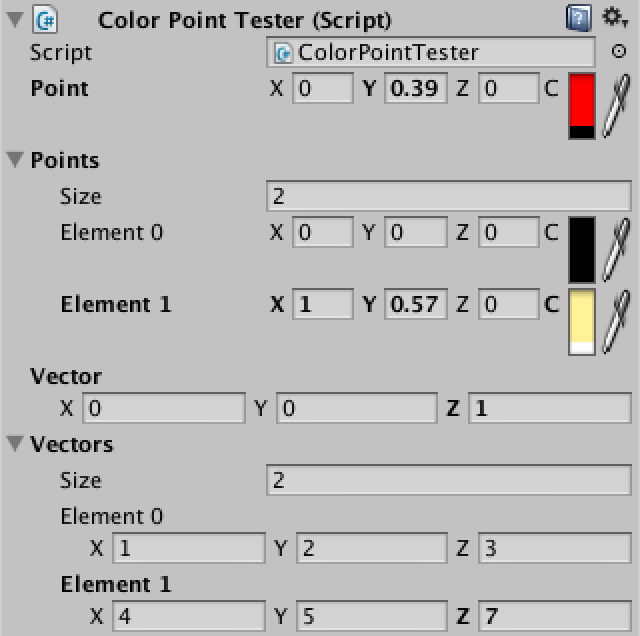Use the eyedropper for Points Element 1

pyautogui.click(x=616, y=322)
